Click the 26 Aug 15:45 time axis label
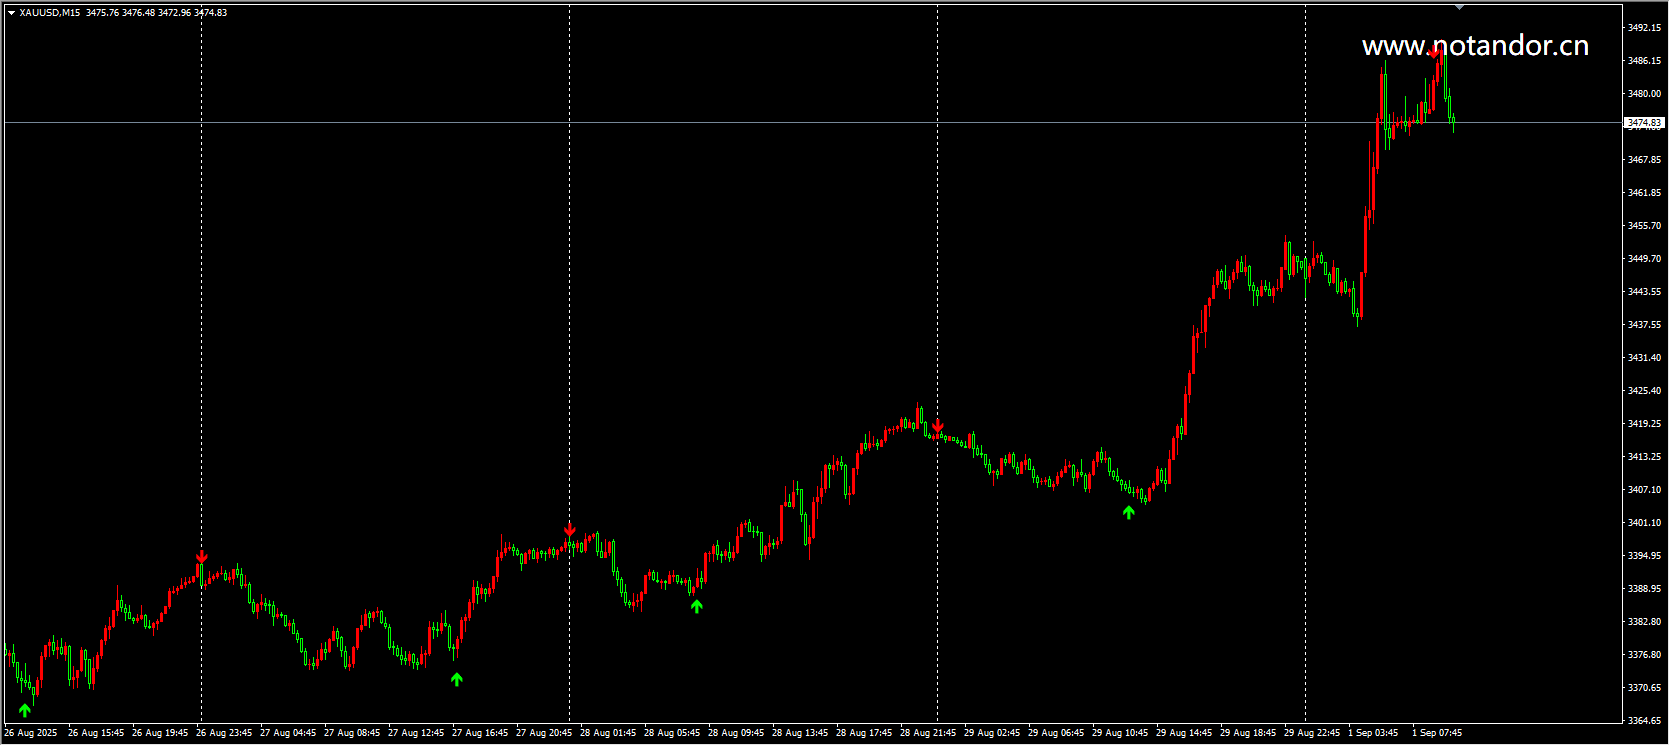 coord(96,733)
